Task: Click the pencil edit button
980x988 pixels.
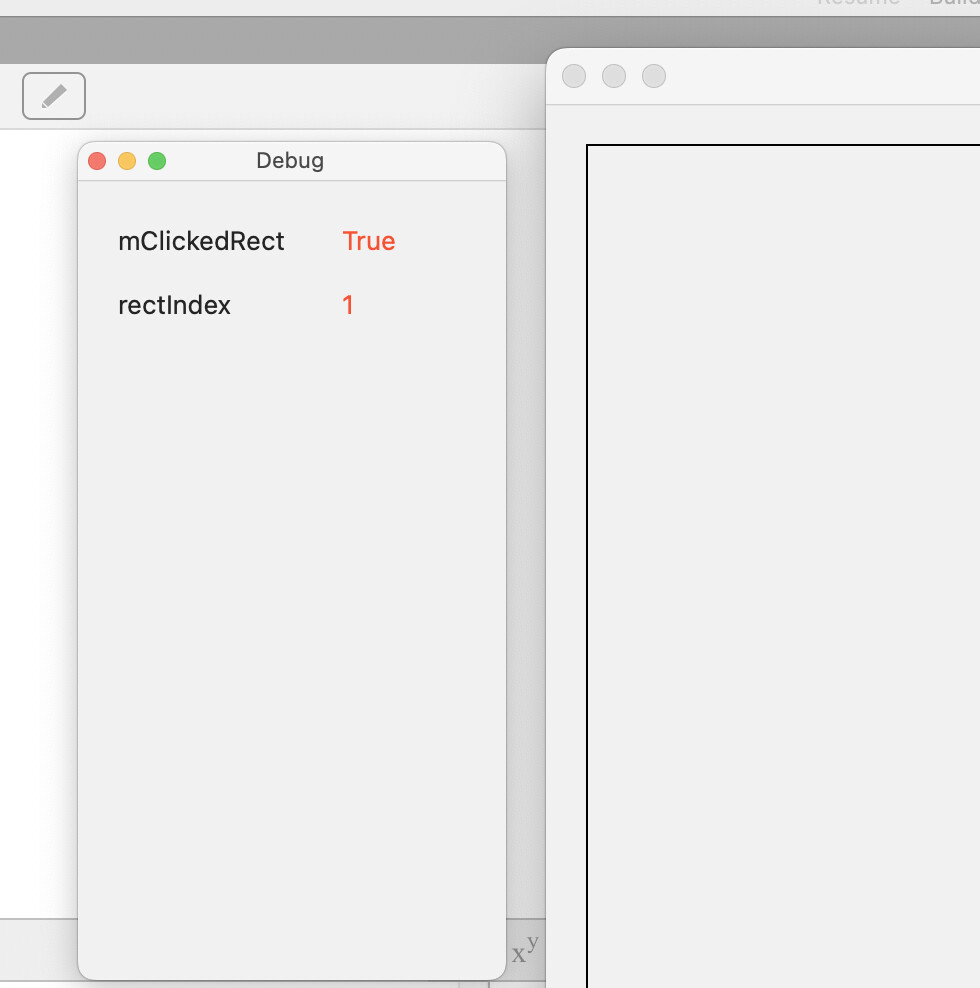Action: [x=54, y=96]
